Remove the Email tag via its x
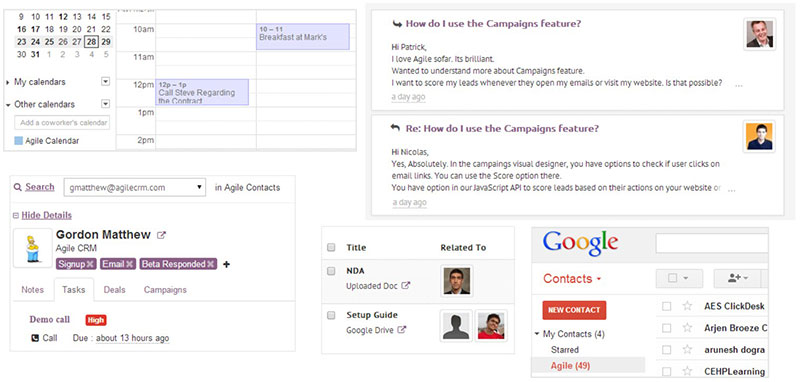The image size is (800, 382). [x=130, y=264]
